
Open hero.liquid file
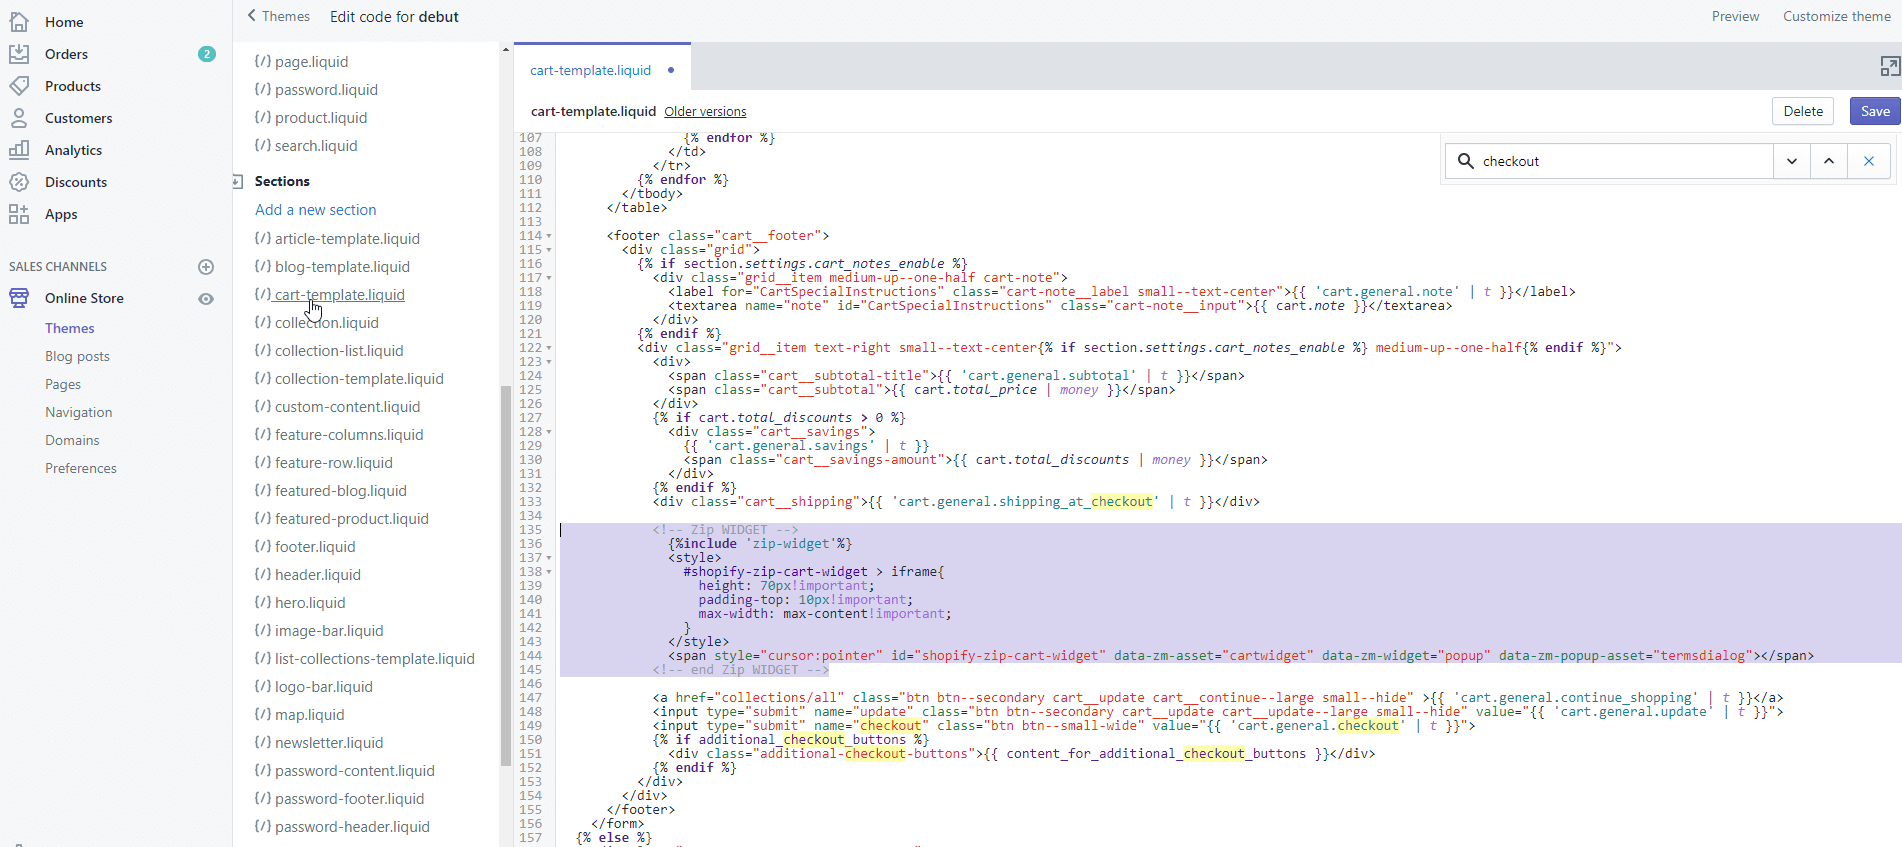tap(310, 603)
